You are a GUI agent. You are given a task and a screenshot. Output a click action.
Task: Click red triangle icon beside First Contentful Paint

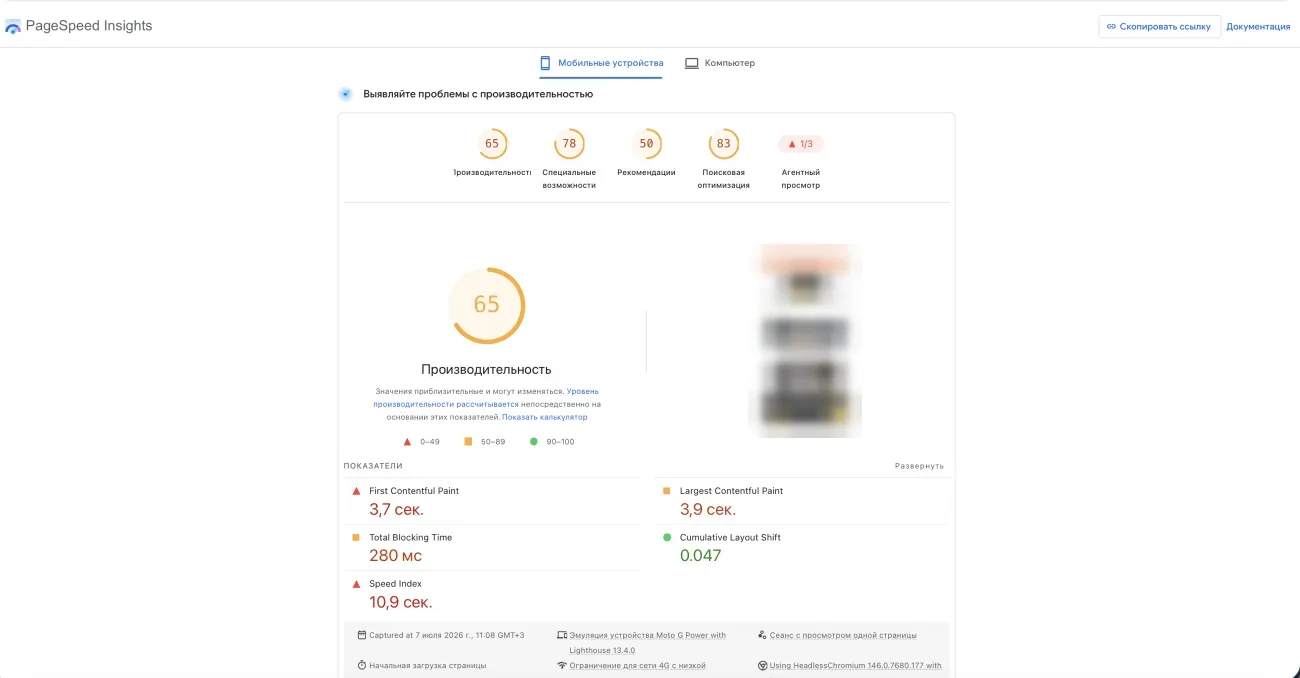point(356,491)
